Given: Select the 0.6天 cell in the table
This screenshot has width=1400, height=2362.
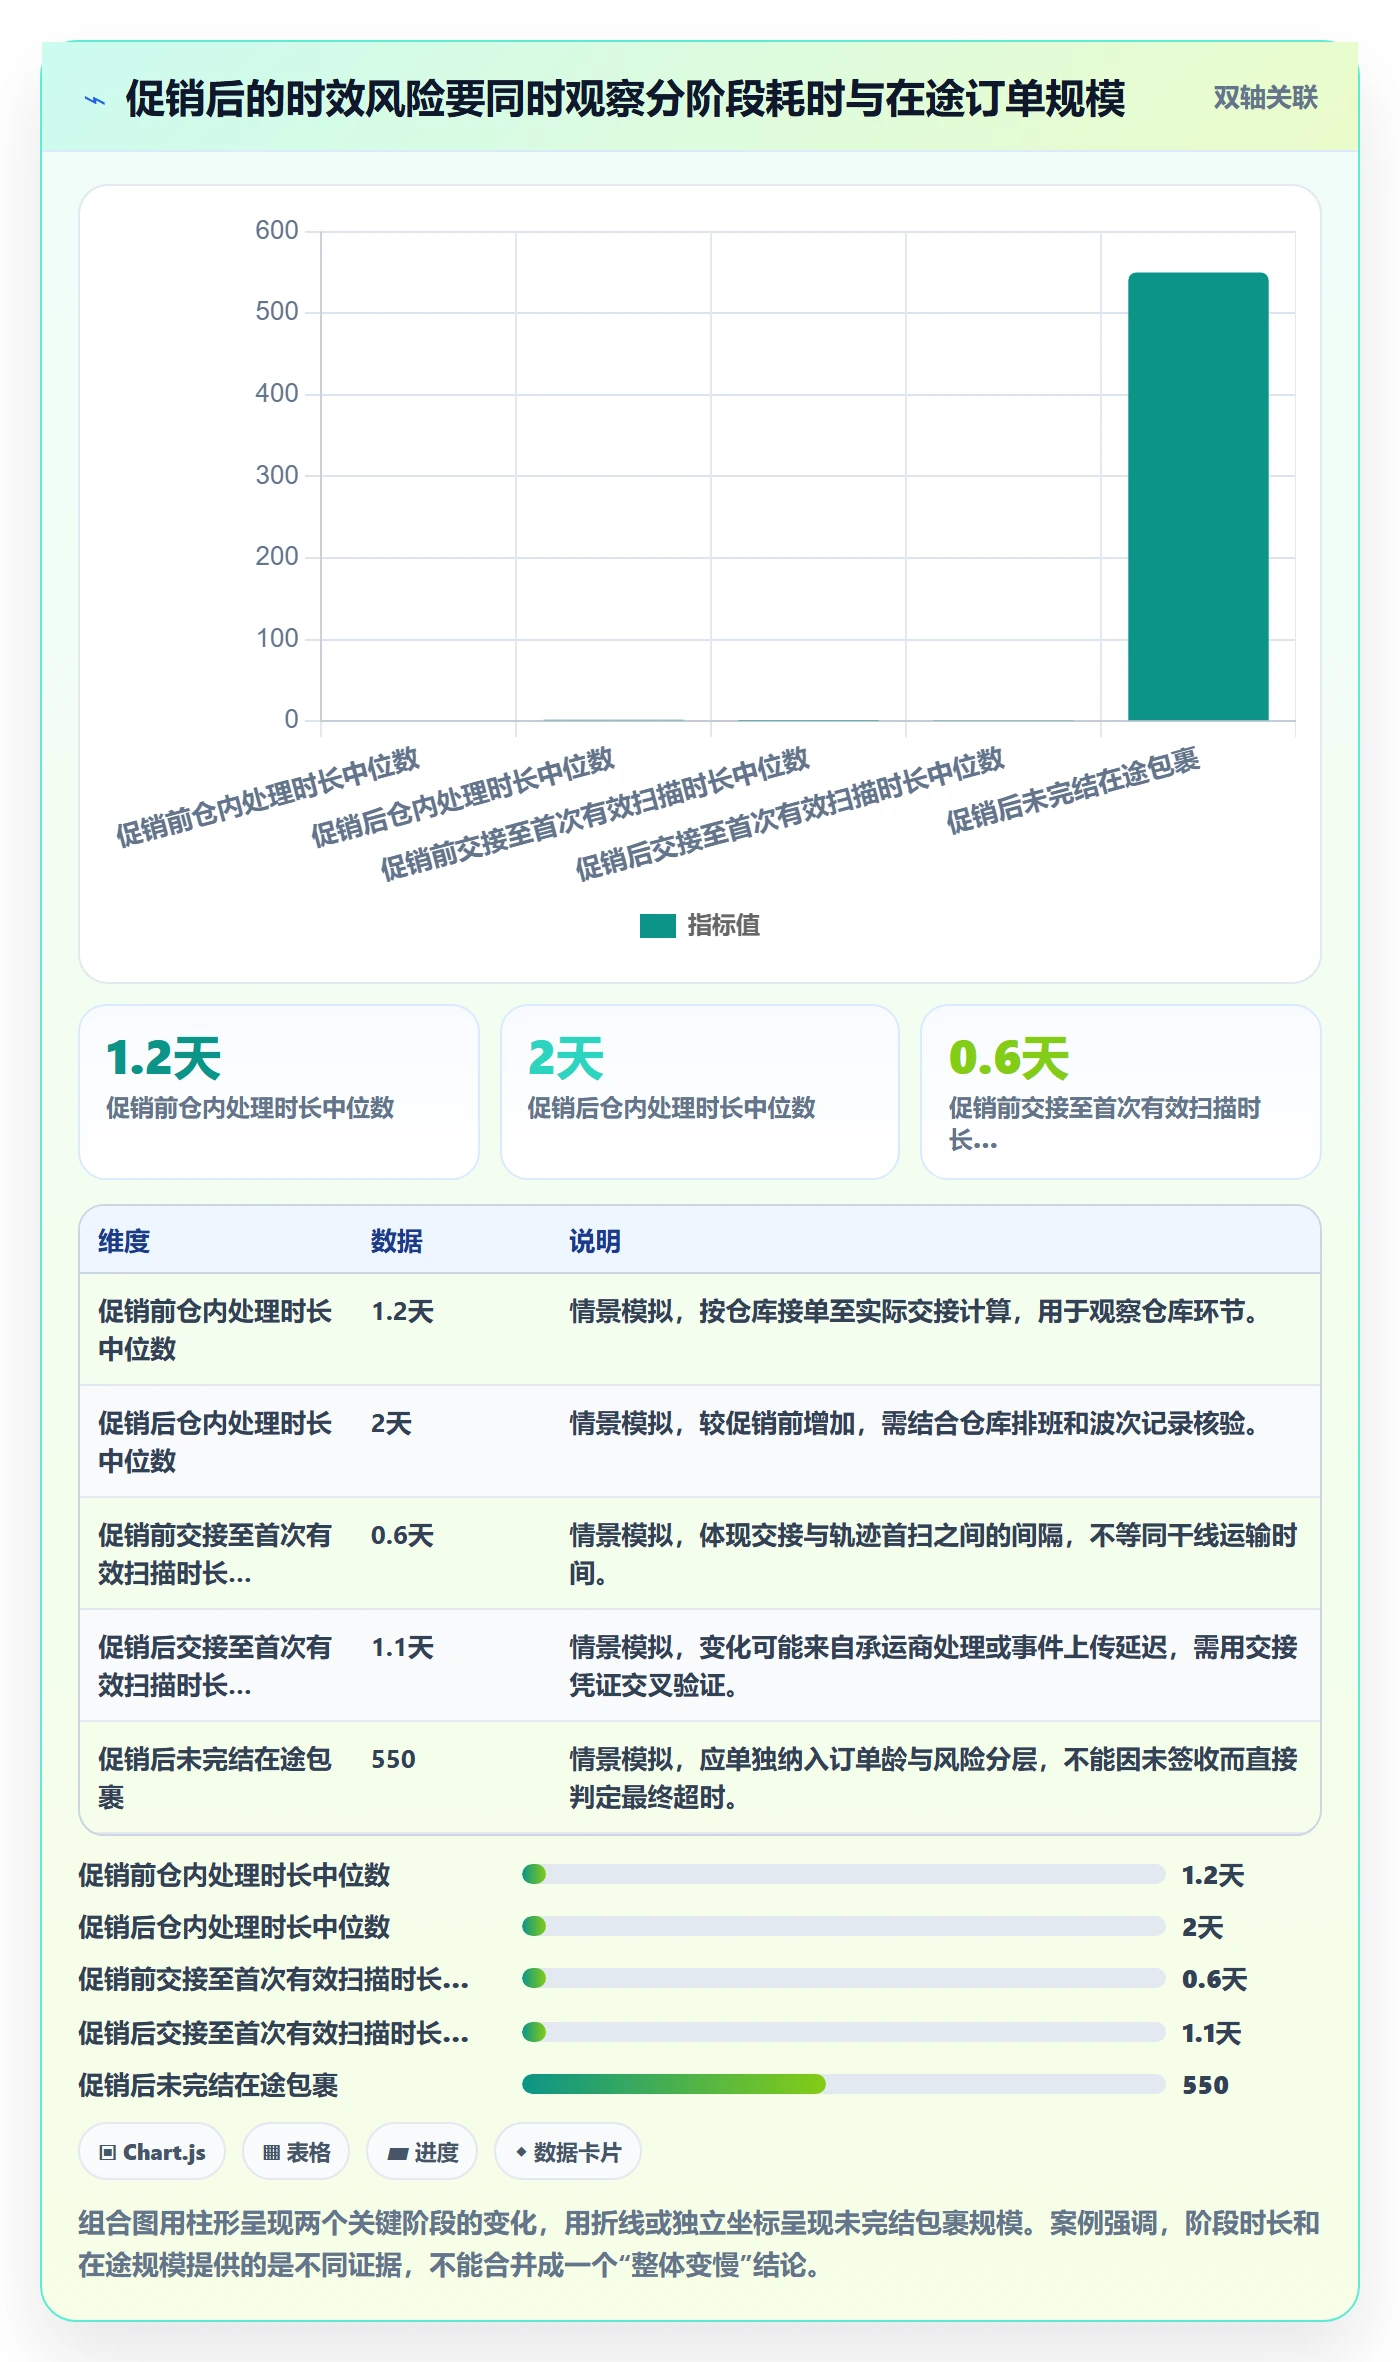Looking at the screenshot, I should click(403, 1536).
